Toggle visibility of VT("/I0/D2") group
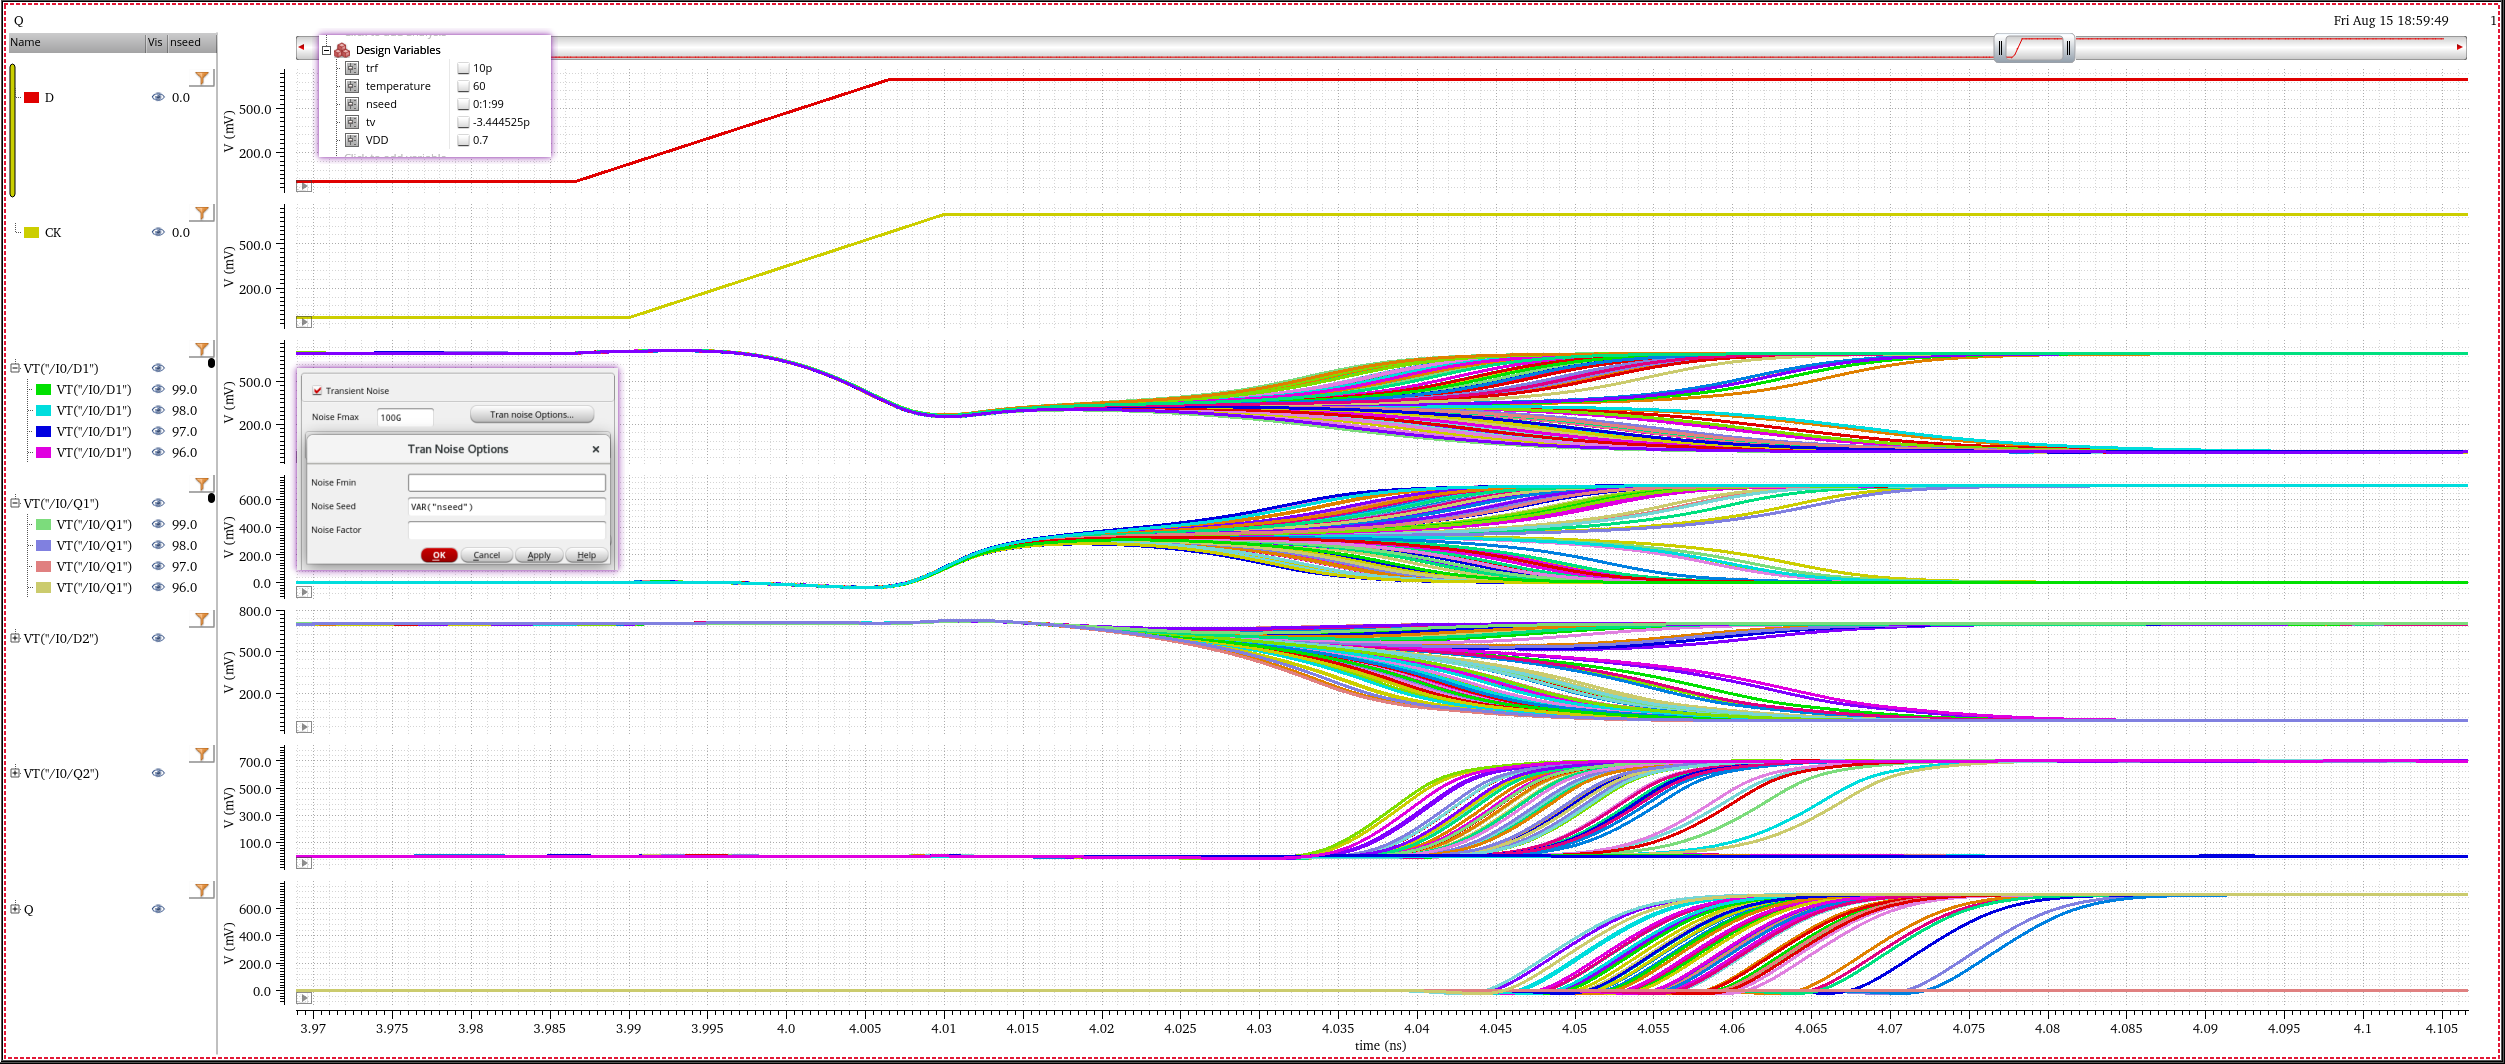 (158, 638)
